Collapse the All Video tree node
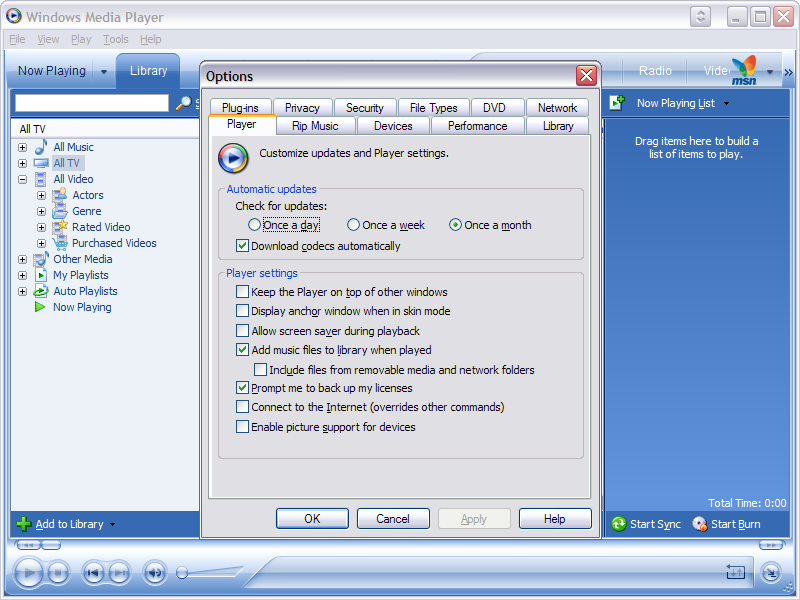 pos(22,180)
